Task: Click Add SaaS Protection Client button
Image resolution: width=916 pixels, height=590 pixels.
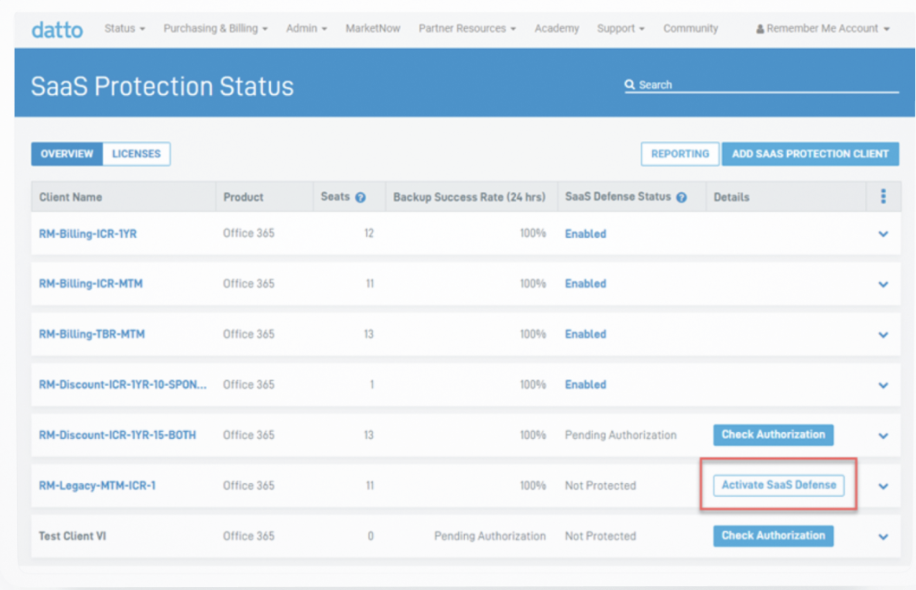Action: click(810, 154)
